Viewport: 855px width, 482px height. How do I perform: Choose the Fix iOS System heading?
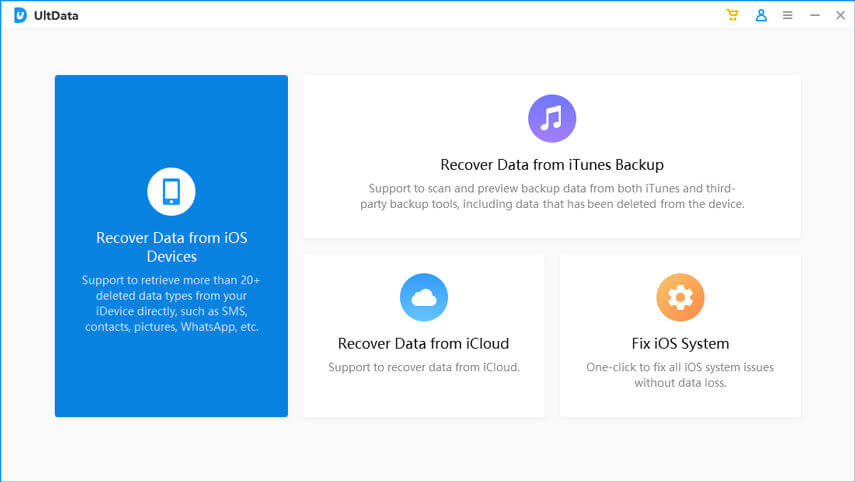pyautogui.click(x=680, y=343)
